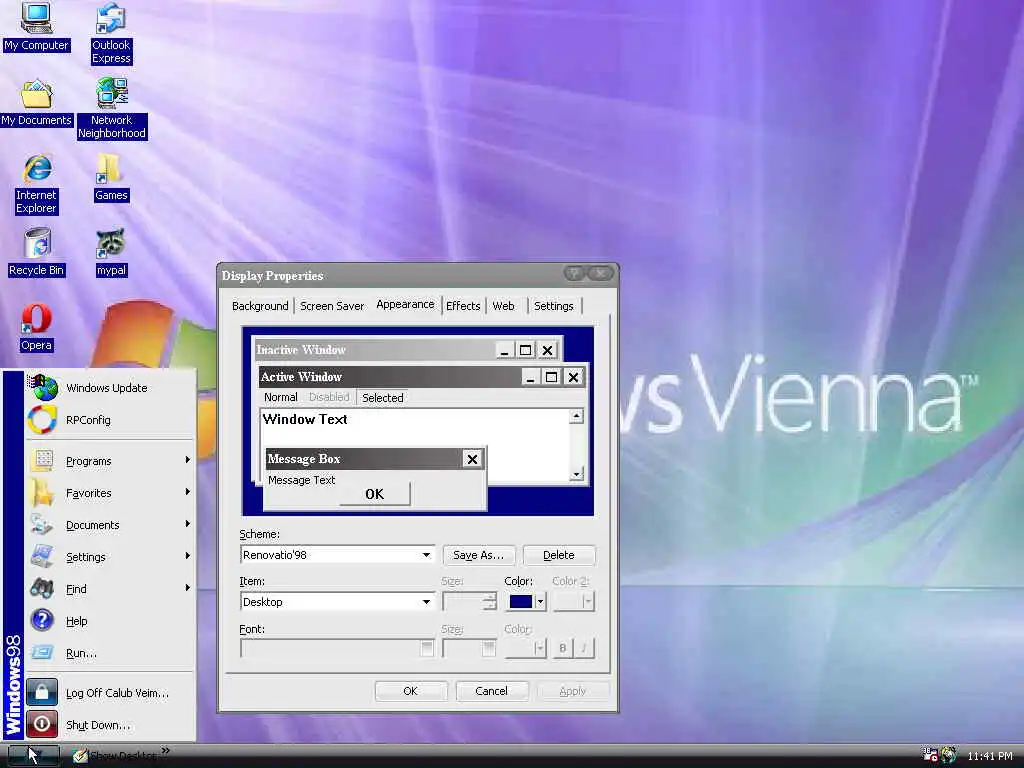This screenshot has height=768, width=1024.
Task: Open the Find submenu
Action: click(x=110, y=589)
